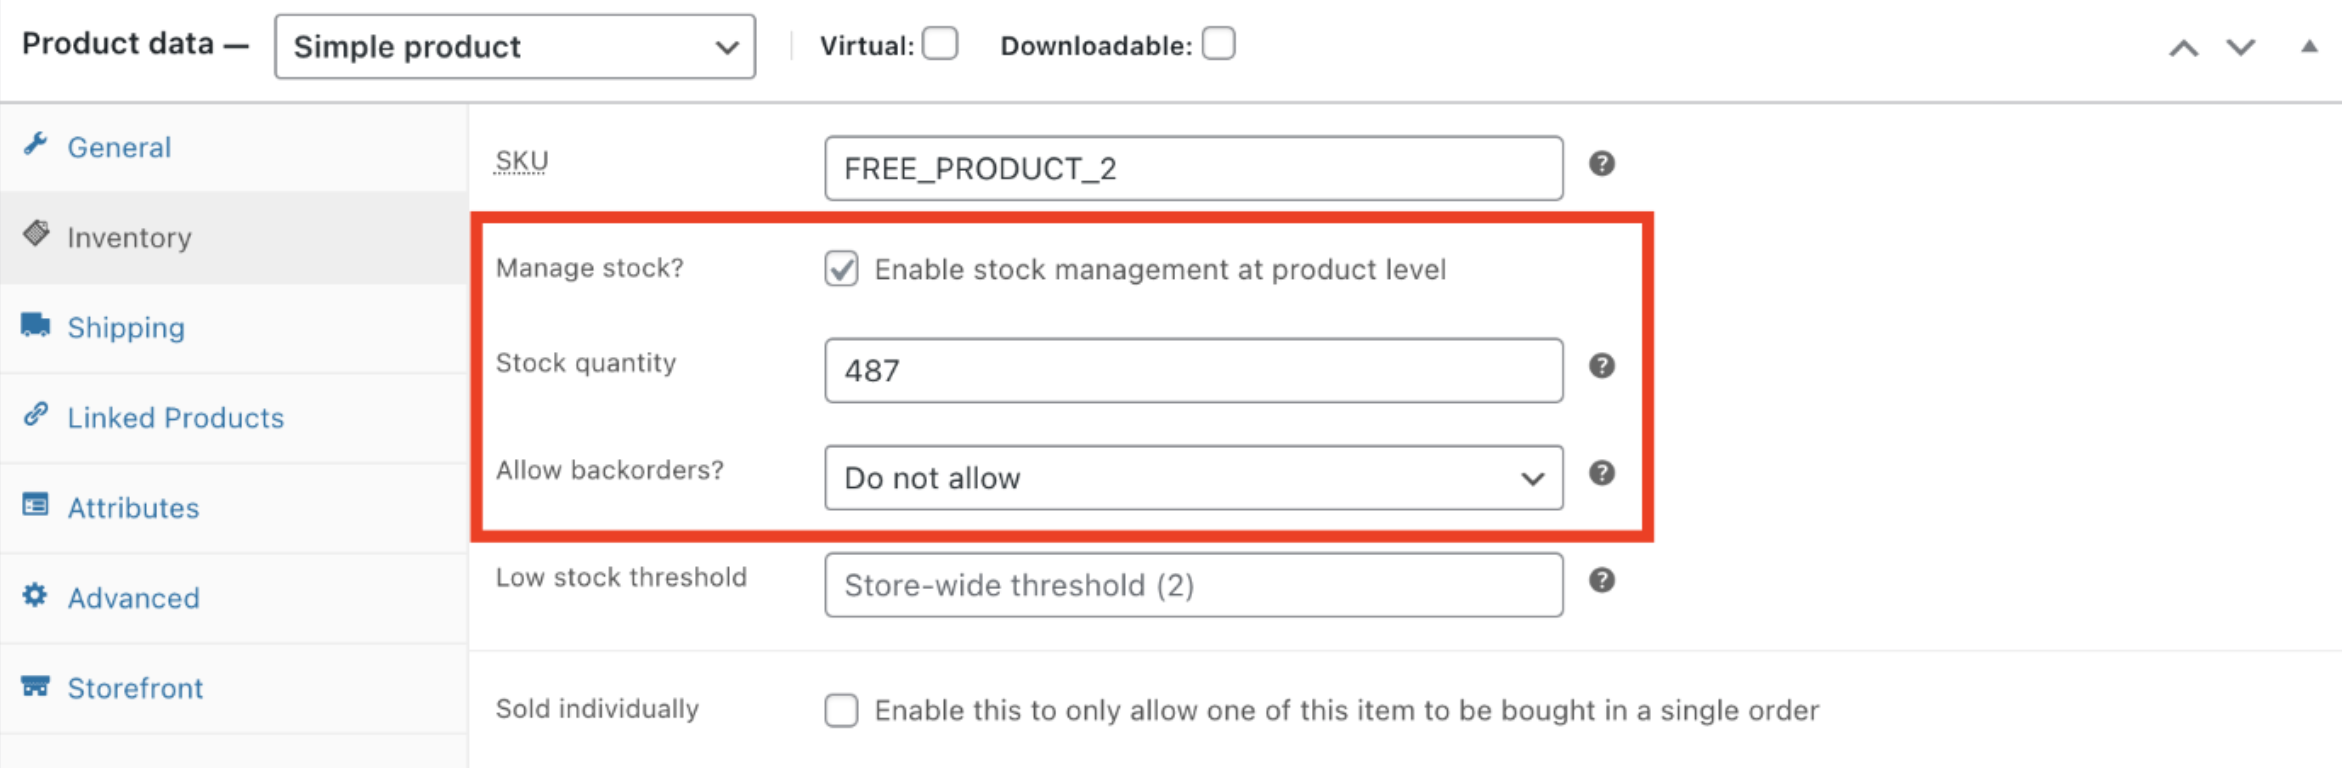Click the wrench icon beside General

tap(36, 144)
